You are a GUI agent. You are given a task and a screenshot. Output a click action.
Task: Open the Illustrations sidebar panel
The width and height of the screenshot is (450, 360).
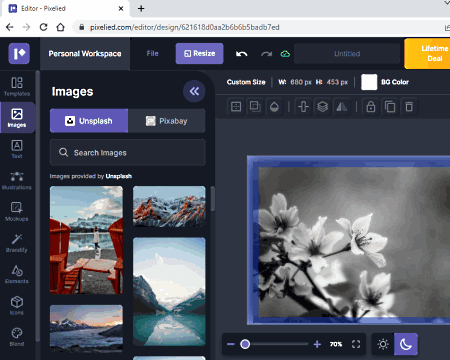click(17, 180)
